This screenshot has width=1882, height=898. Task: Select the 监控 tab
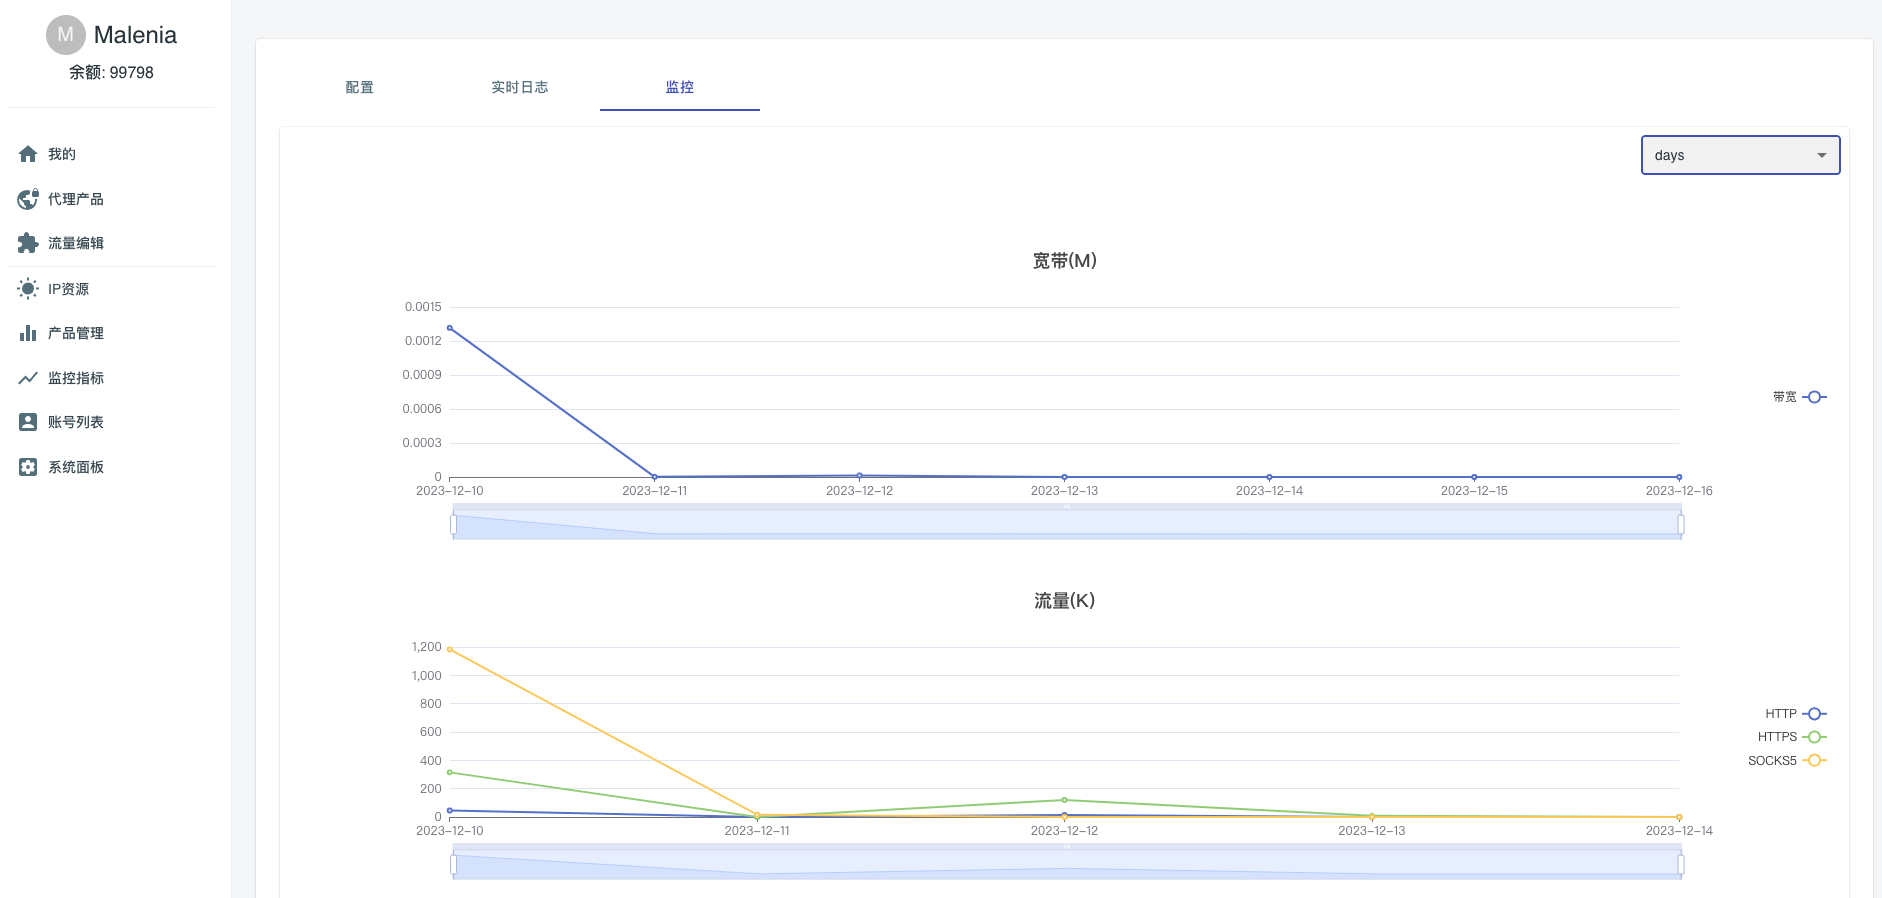(679, 87)
